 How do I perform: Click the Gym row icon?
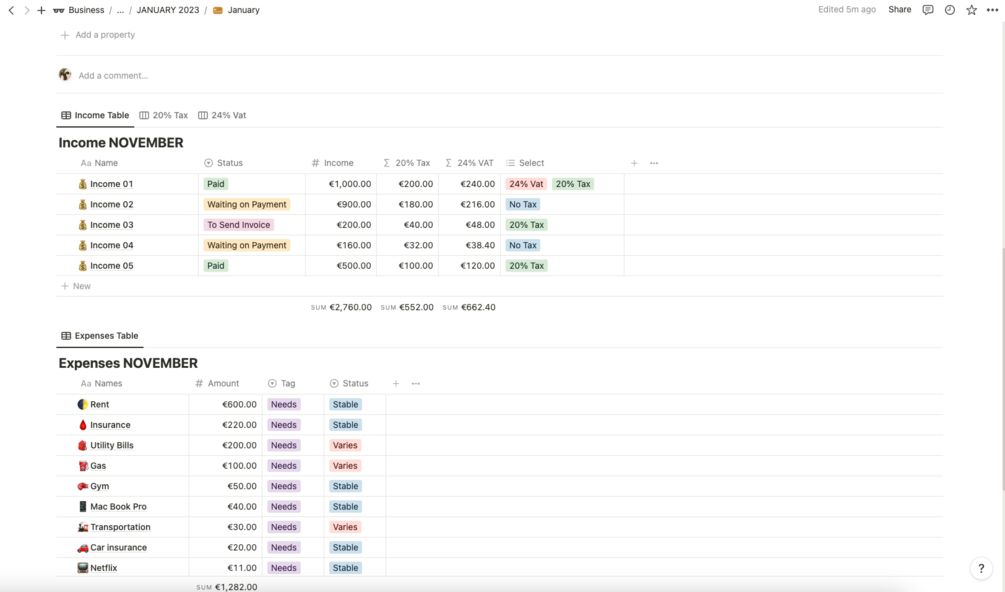click(83, 486)
